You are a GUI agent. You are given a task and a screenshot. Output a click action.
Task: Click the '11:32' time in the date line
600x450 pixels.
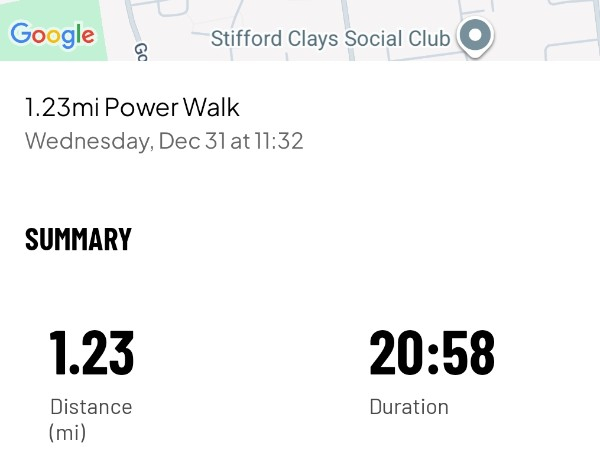pyautogui.click(x=279, y=141)
